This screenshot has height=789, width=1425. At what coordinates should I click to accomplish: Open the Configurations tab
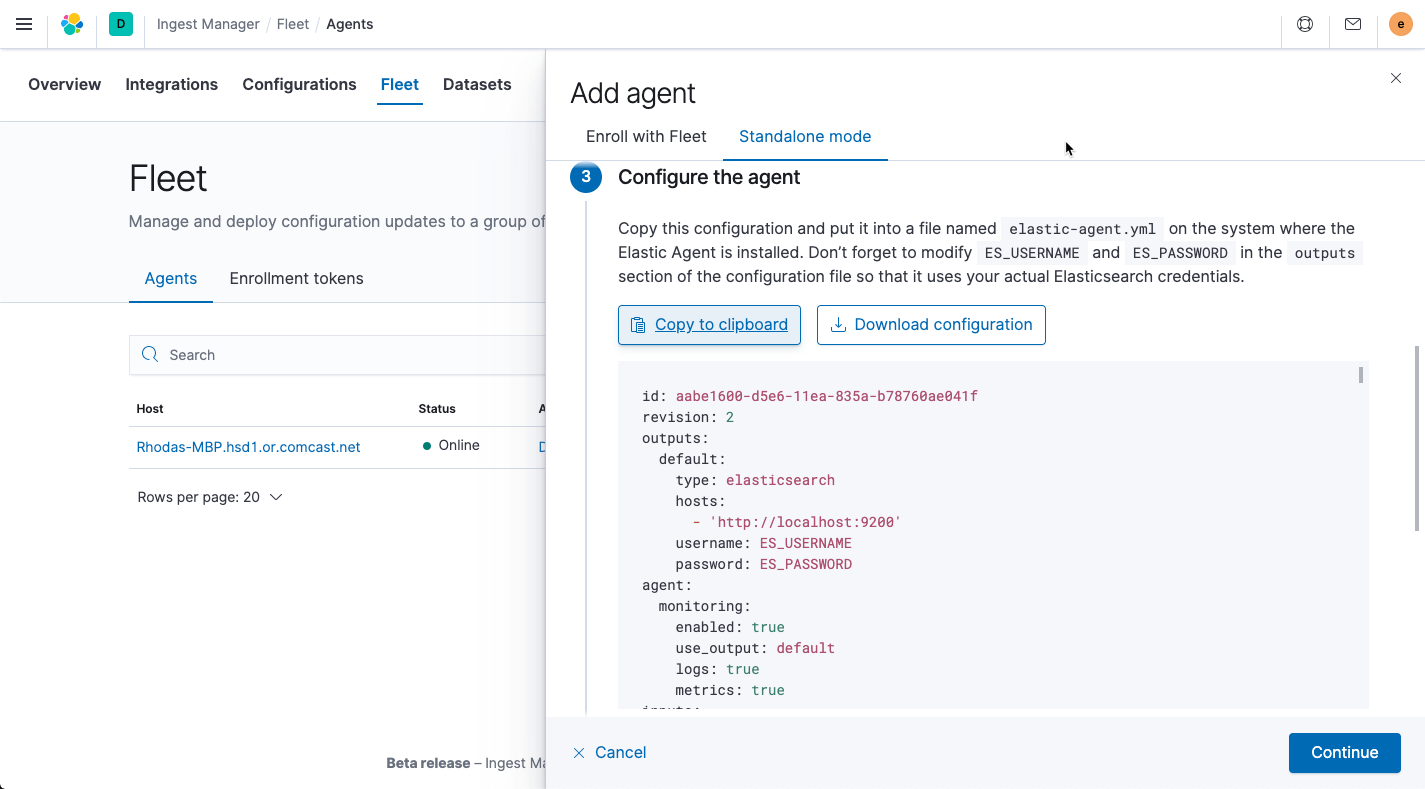(x=299, y=84)
